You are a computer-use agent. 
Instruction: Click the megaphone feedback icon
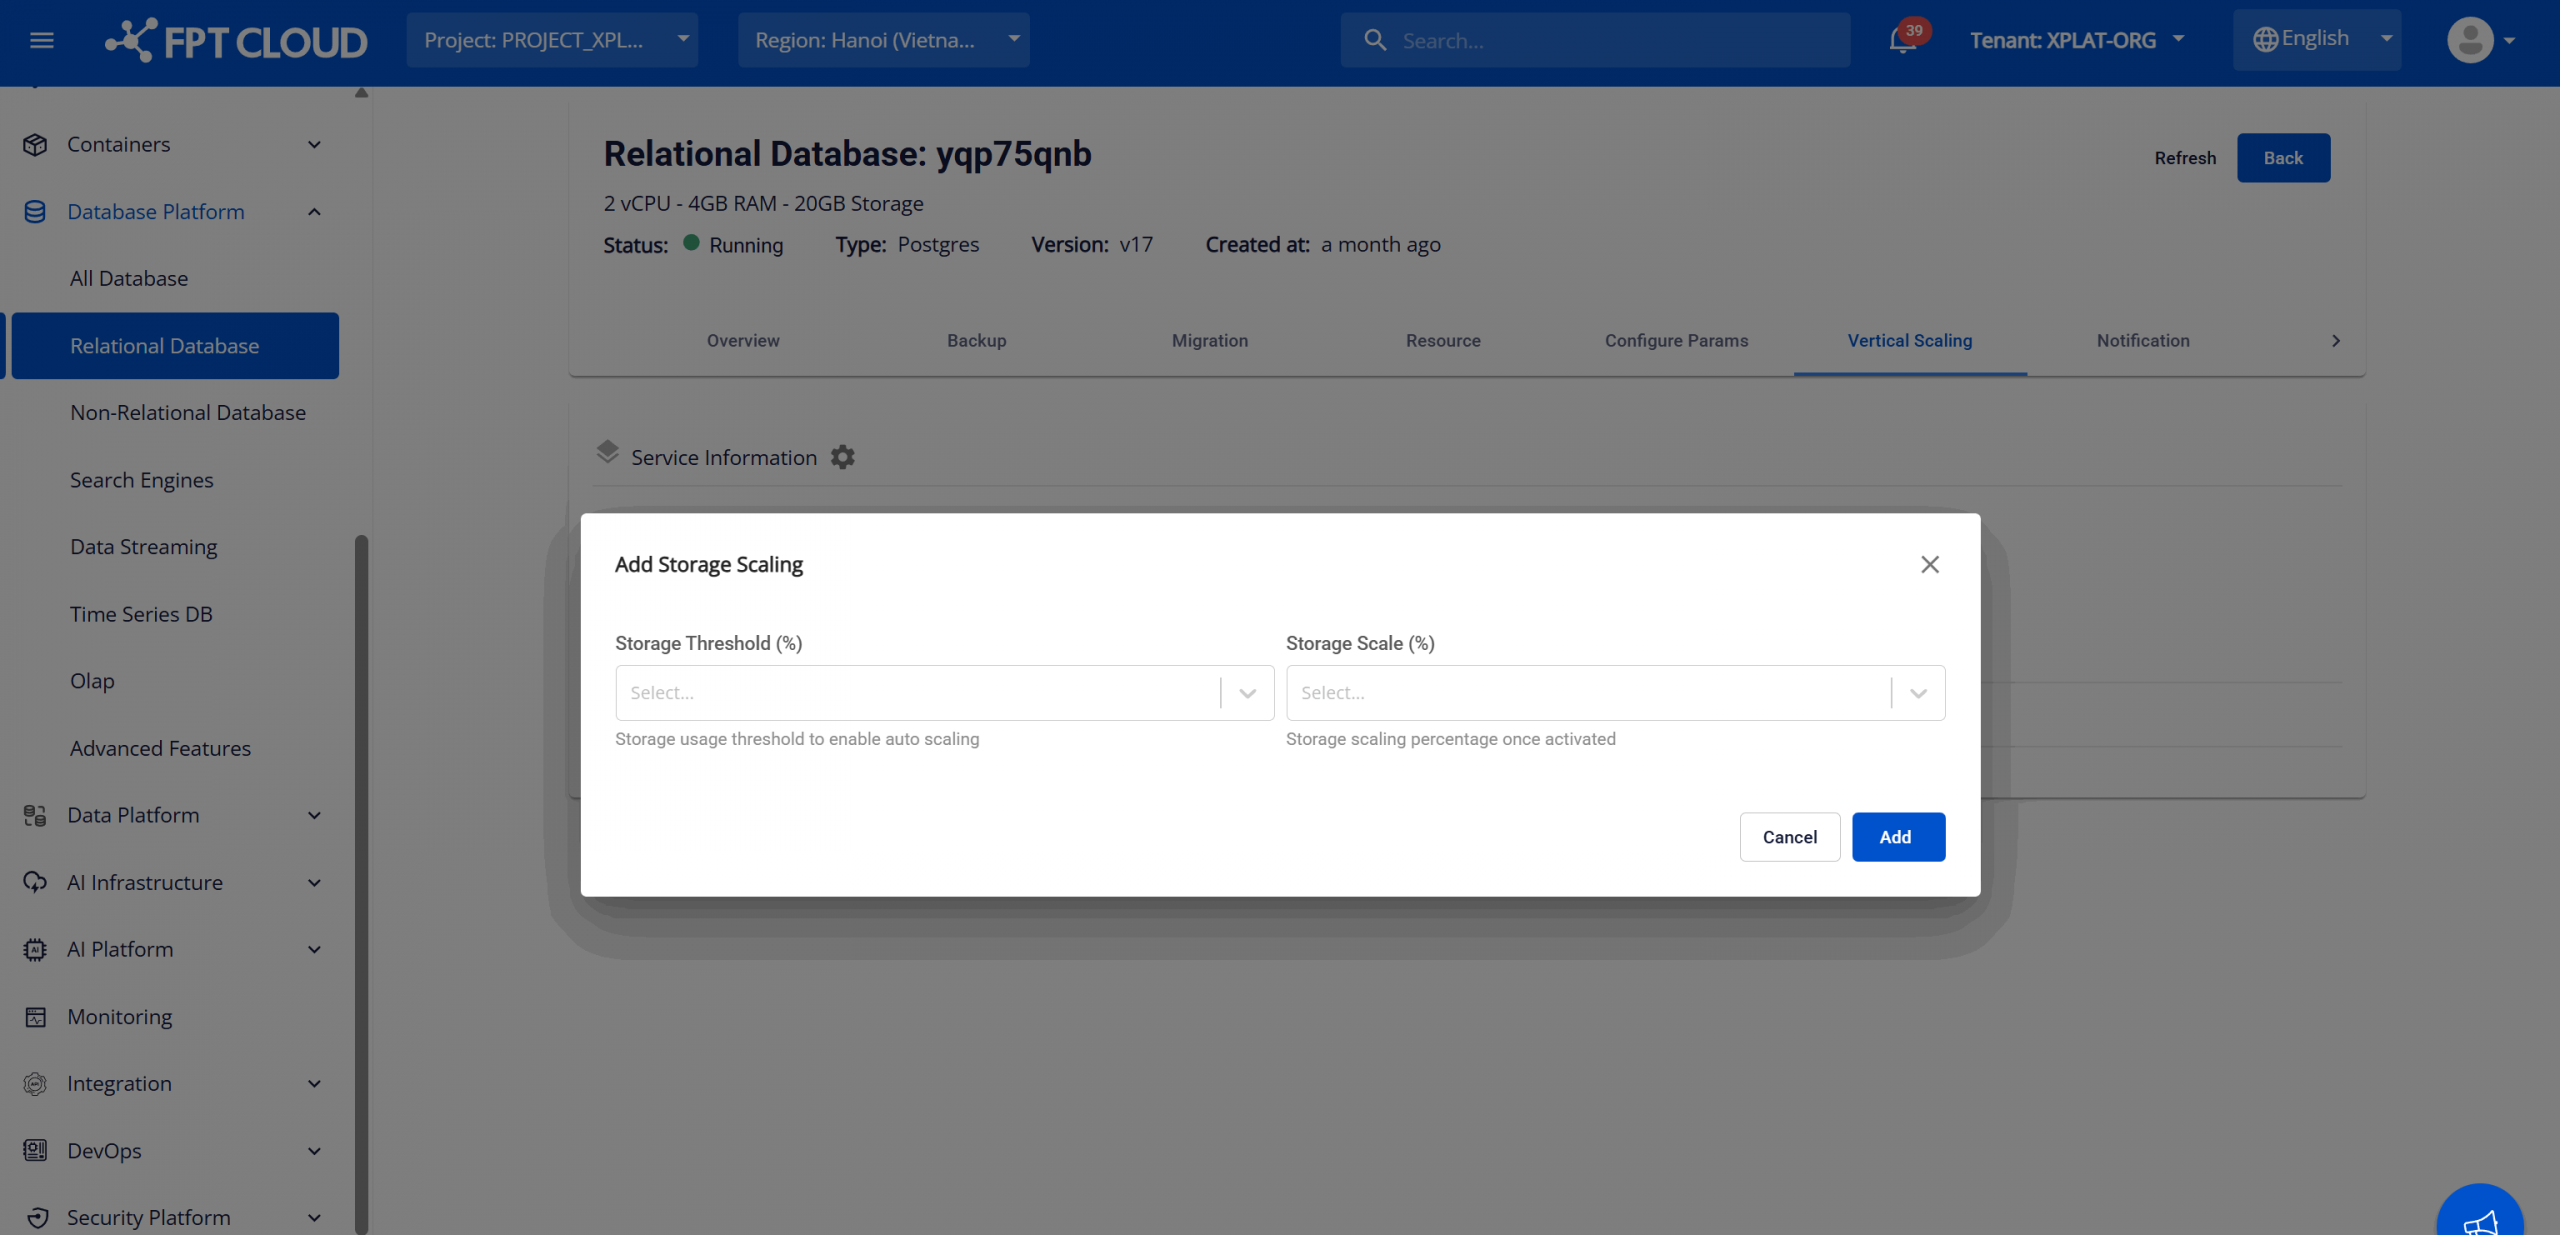tap(2481, 1221)
